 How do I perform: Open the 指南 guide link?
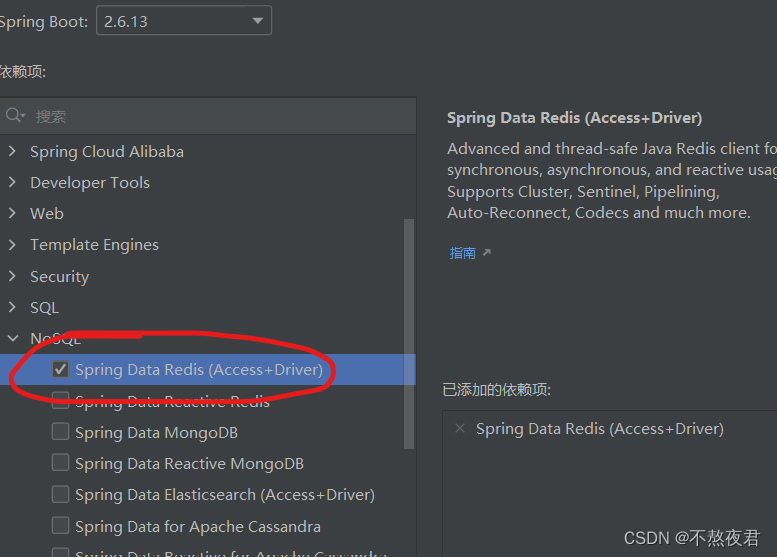(462, 253)
